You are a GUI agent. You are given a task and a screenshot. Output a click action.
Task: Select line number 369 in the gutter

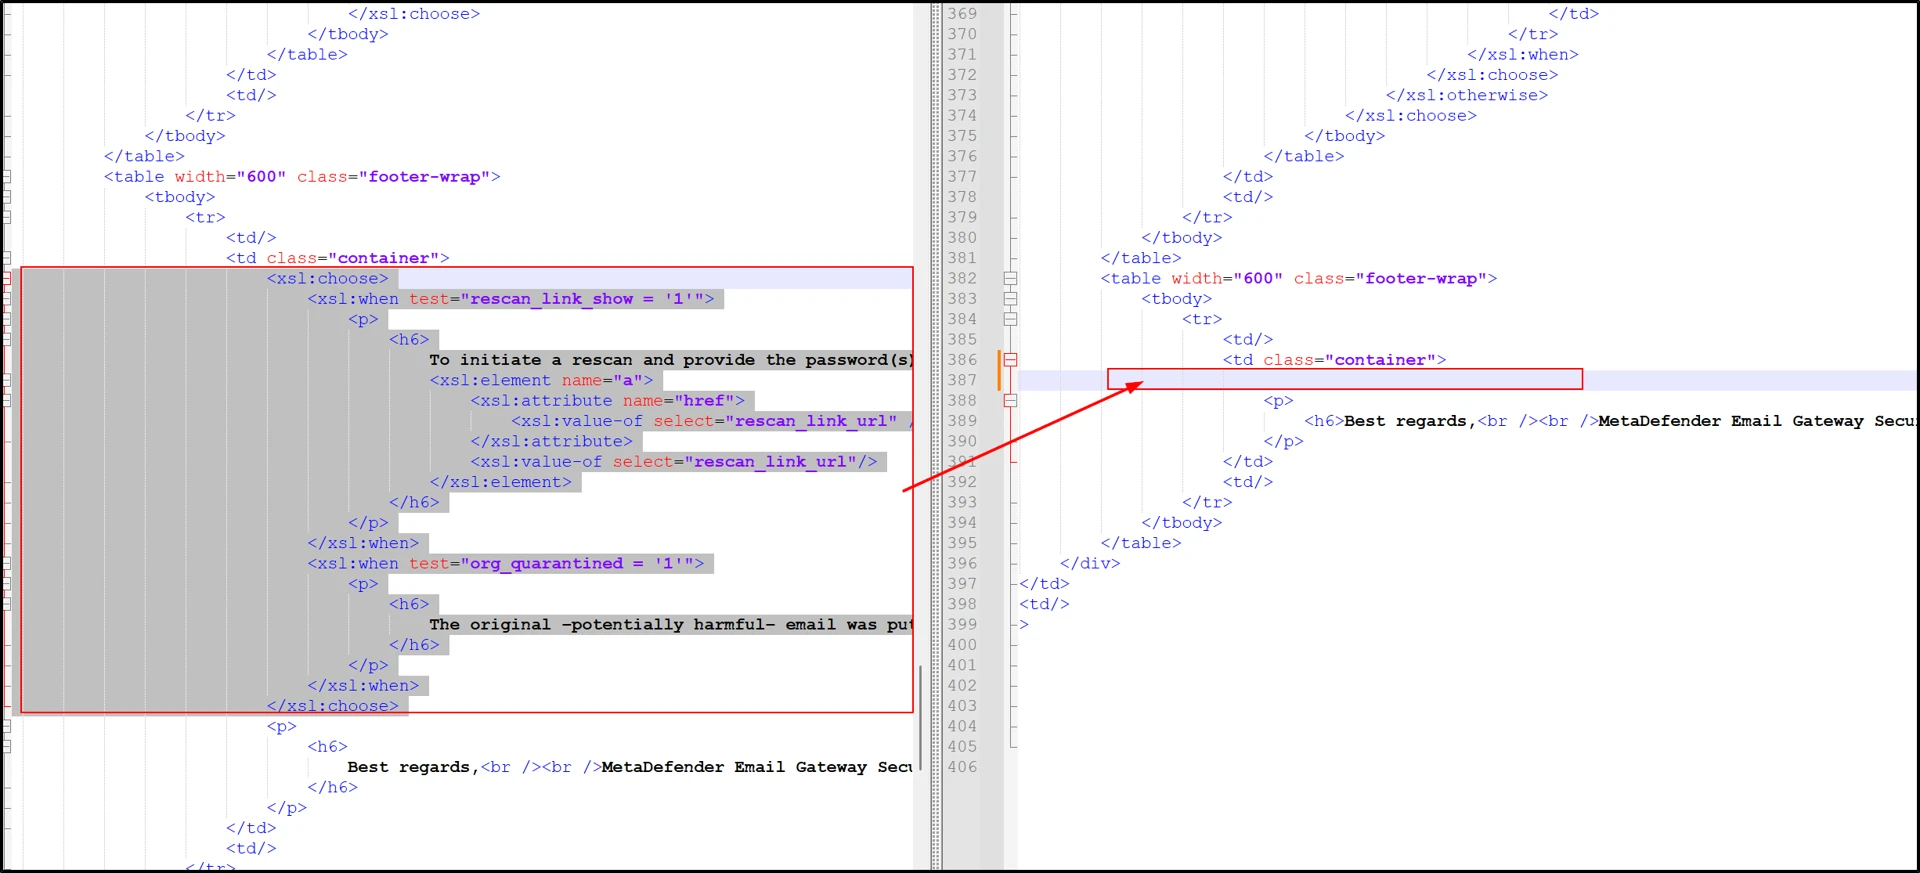click(x=962, y=14)
